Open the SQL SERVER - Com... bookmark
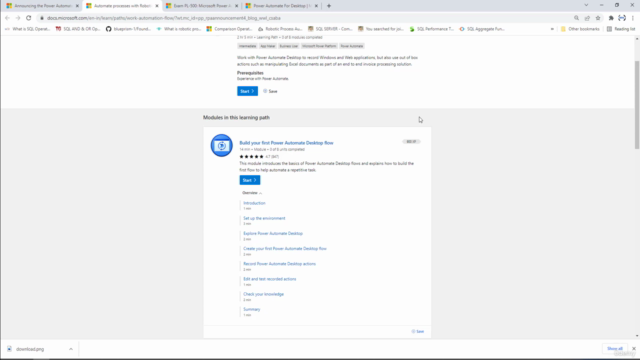640x360 pixels. pos(330,29)
